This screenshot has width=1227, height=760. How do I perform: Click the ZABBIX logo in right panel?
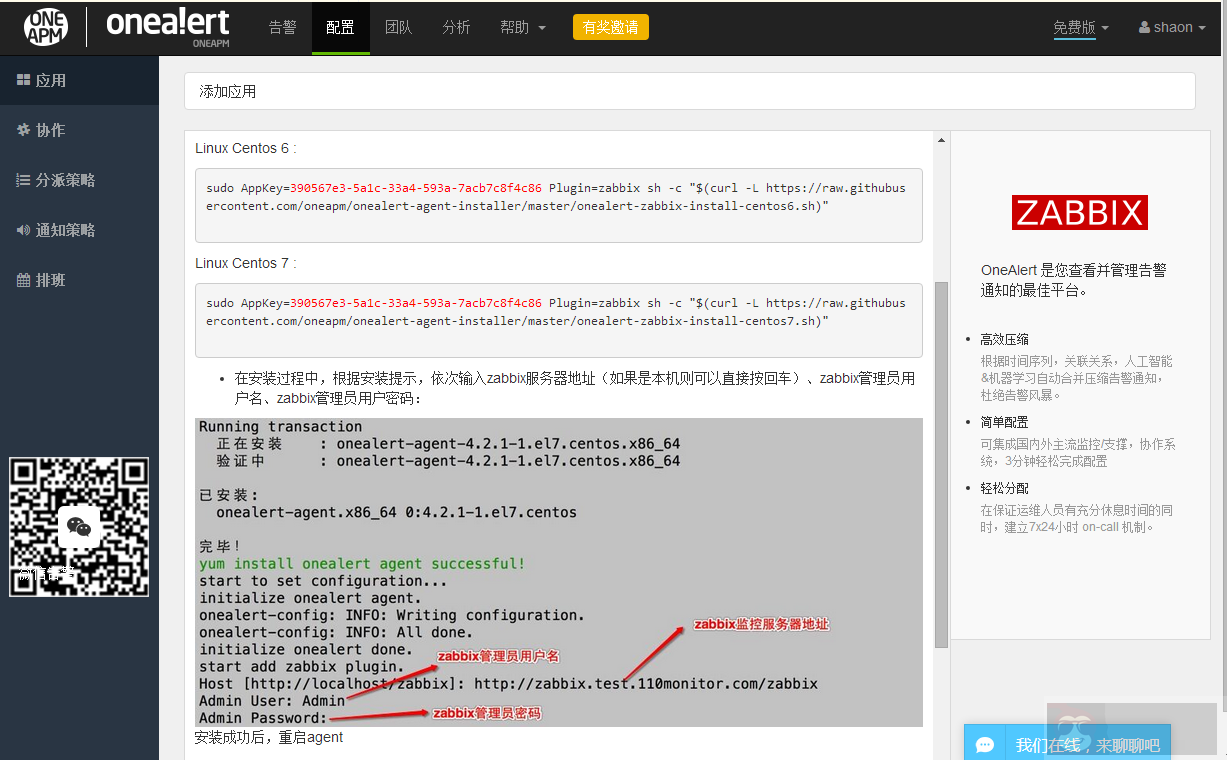coord(1080,212)
